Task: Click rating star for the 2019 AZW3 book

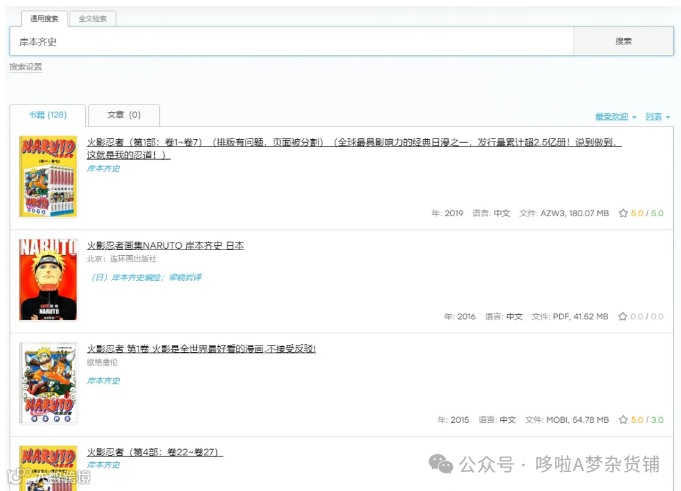Action: tap(623, 213)
